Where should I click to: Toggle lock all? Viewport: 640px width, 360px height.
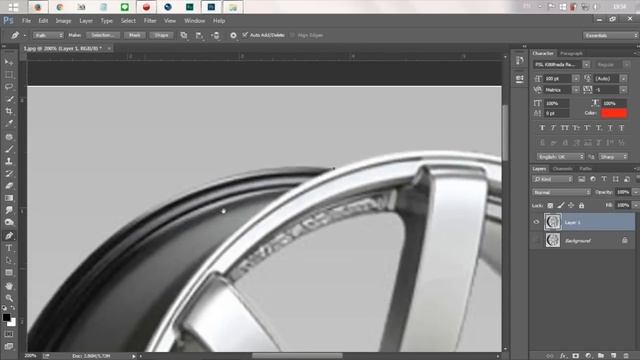coord(581,205)
